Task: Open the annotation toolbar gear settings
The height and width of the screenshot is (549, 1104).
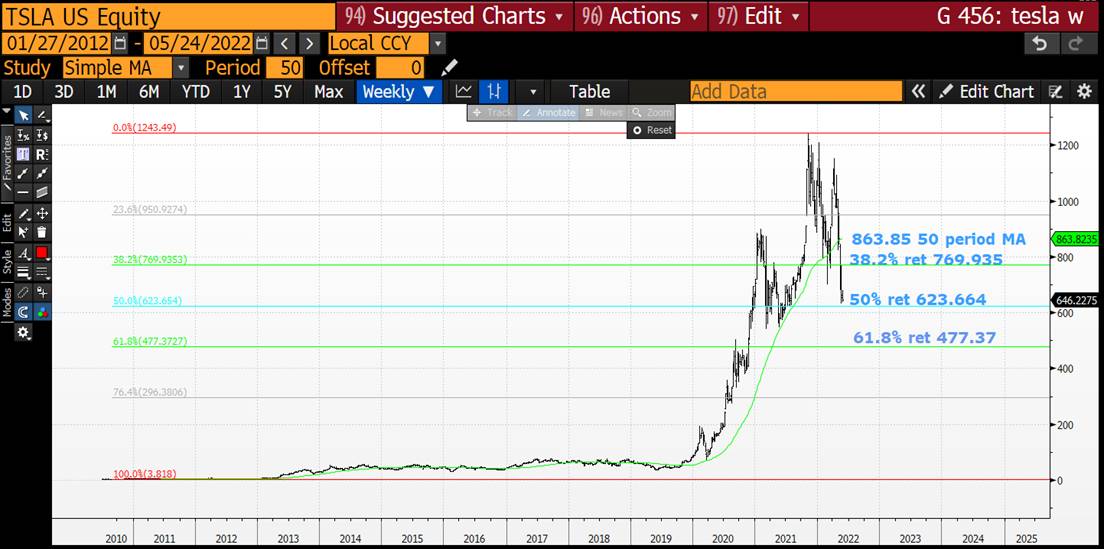Action: 23,332
